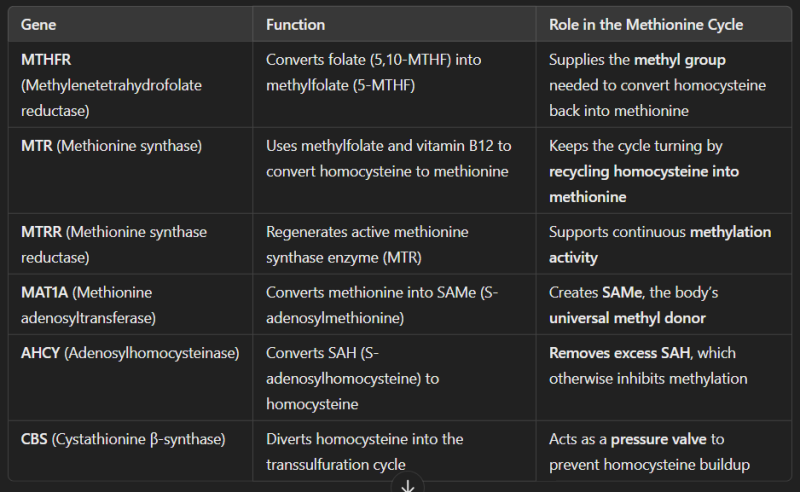Click the MTR (Methionine synthase) cell
800x492 pixels.
[x=111, y=146]
